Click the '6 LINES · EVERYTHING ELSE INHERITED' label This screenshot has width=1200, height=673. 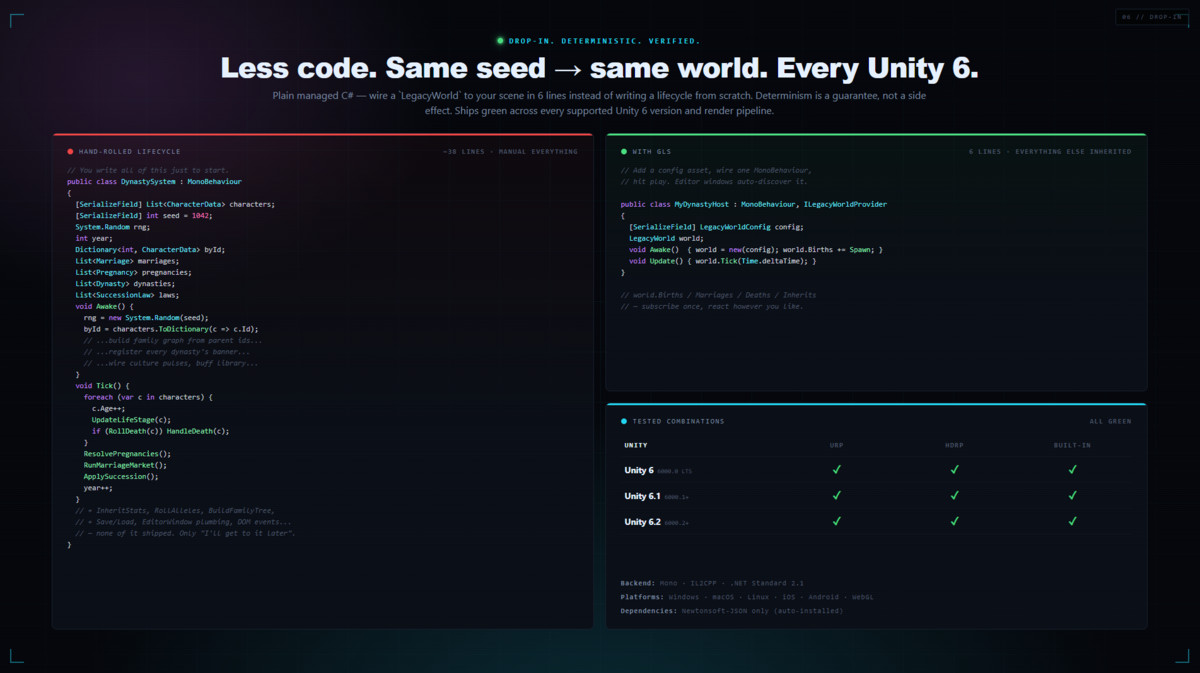[x=1050, y=152]
